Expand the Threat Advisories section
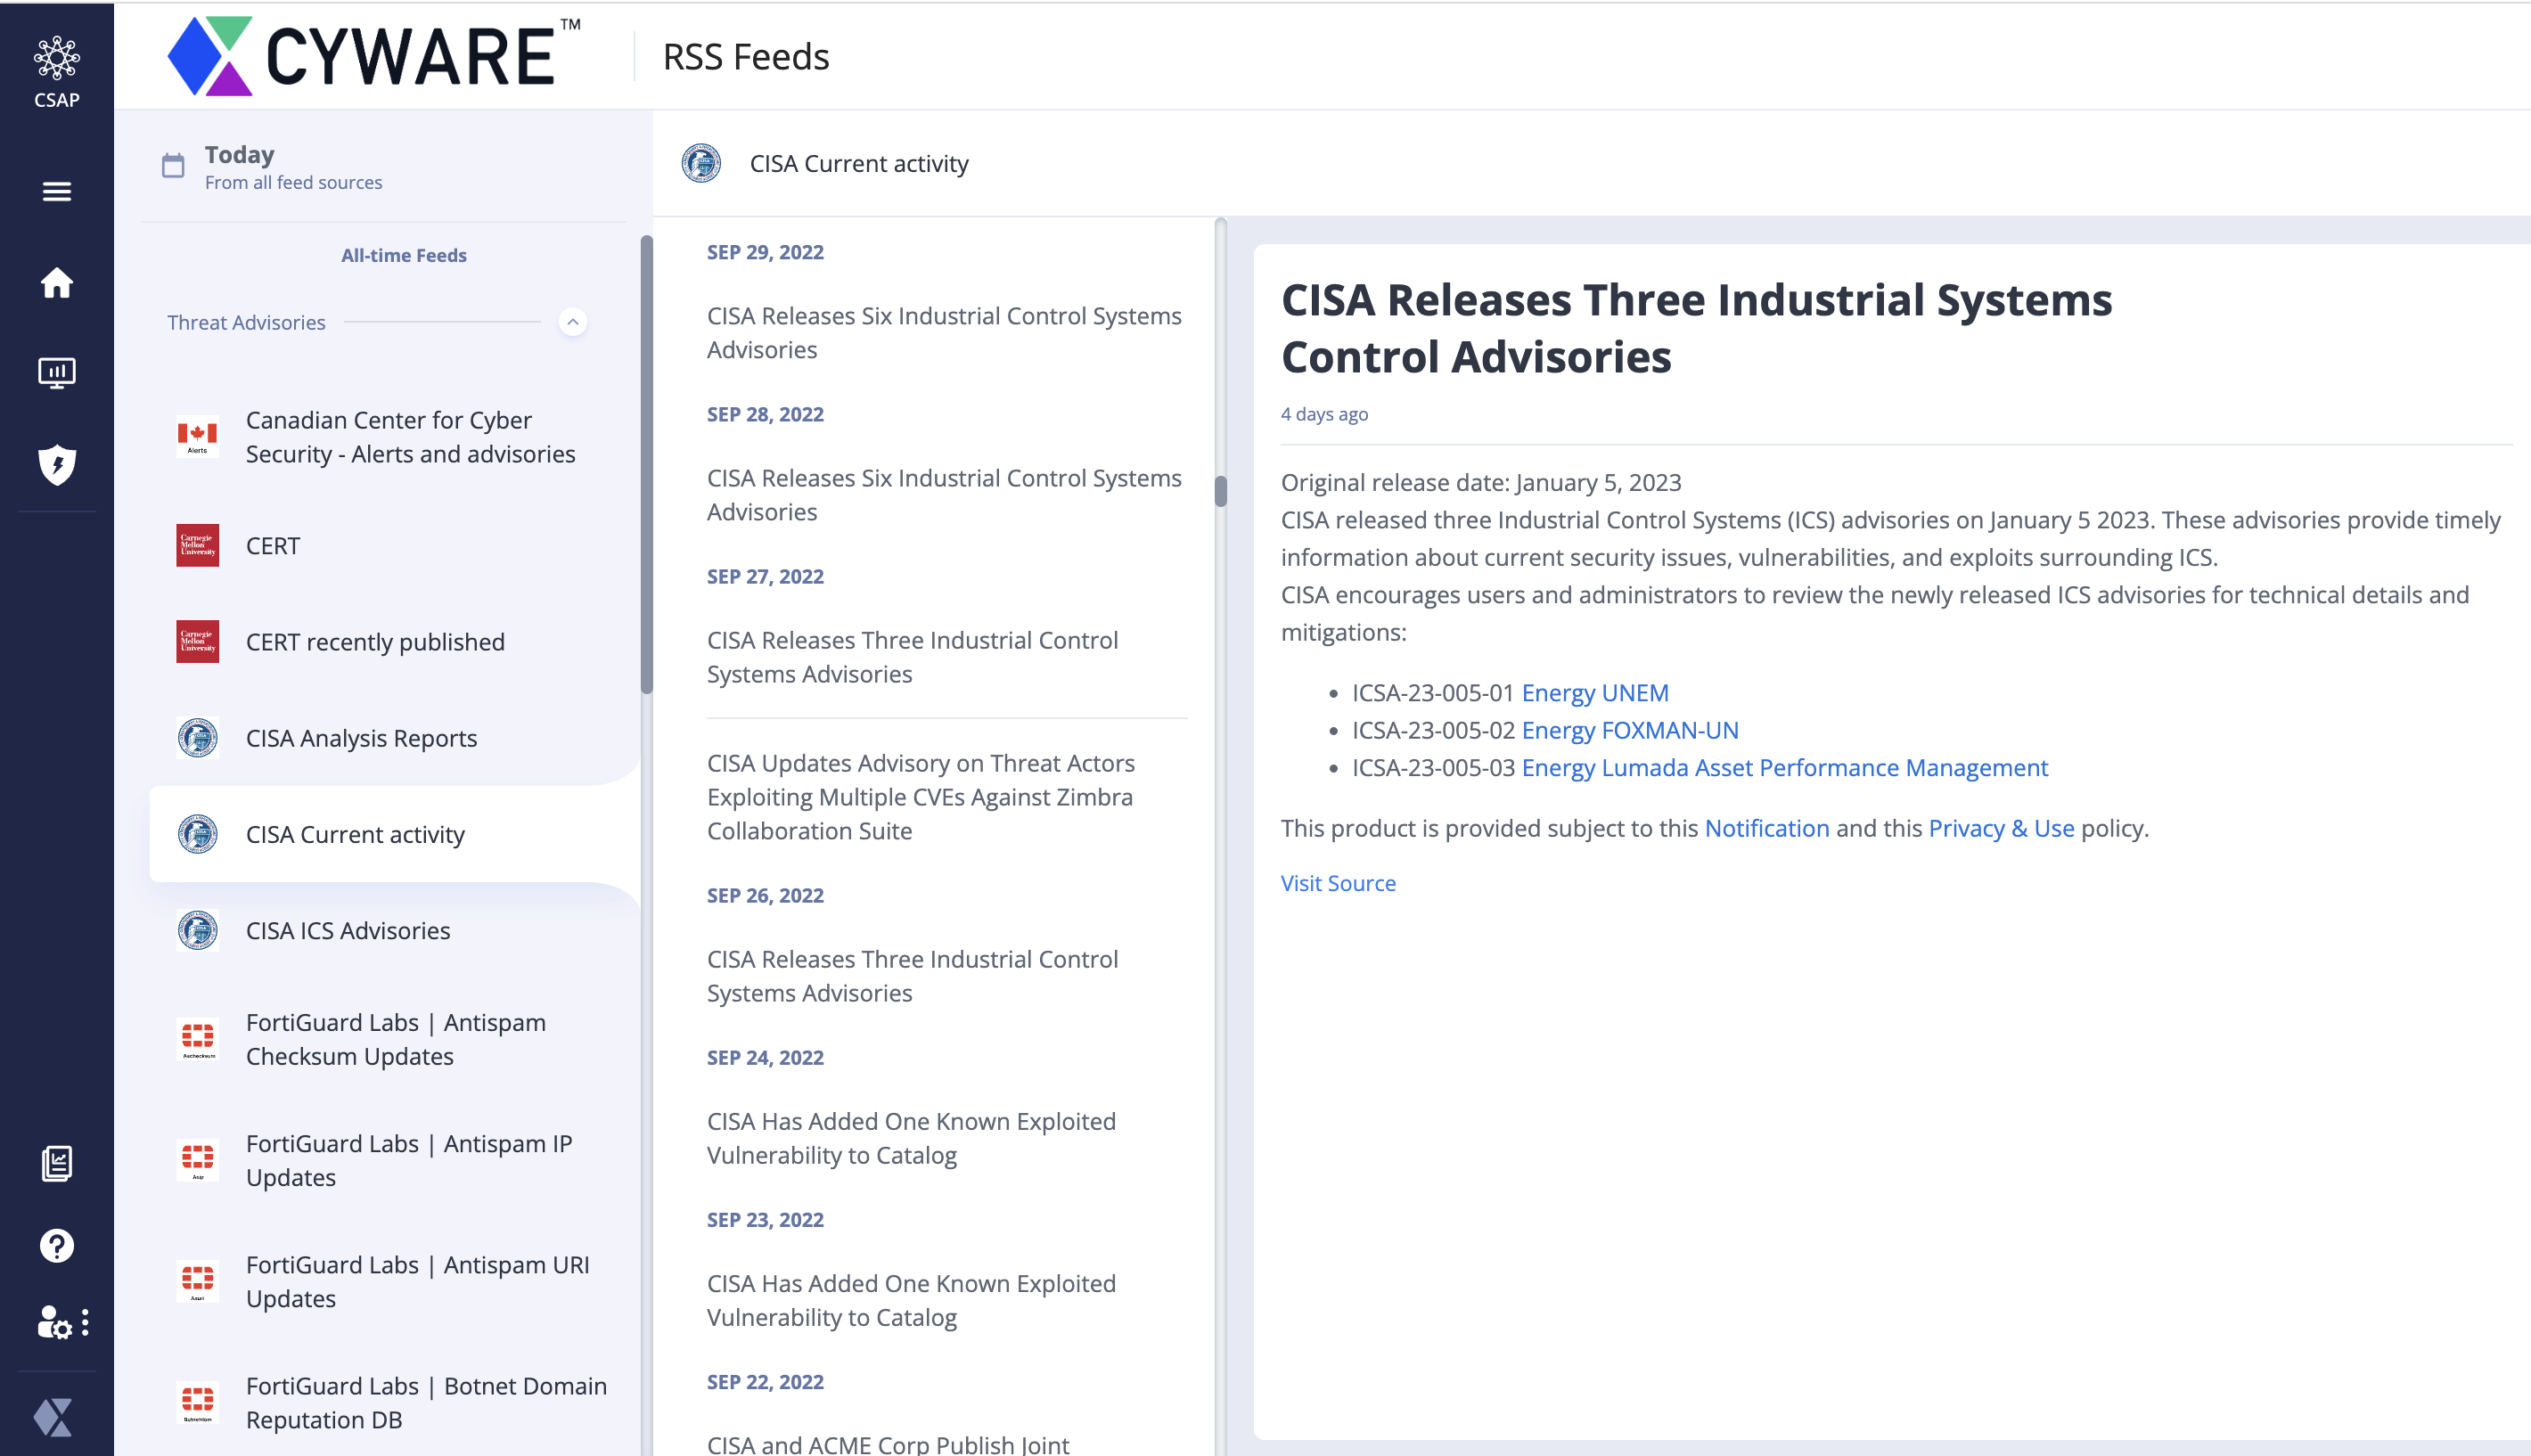Viewport: 2531px width, 1456px height. [x=572, y=323]
